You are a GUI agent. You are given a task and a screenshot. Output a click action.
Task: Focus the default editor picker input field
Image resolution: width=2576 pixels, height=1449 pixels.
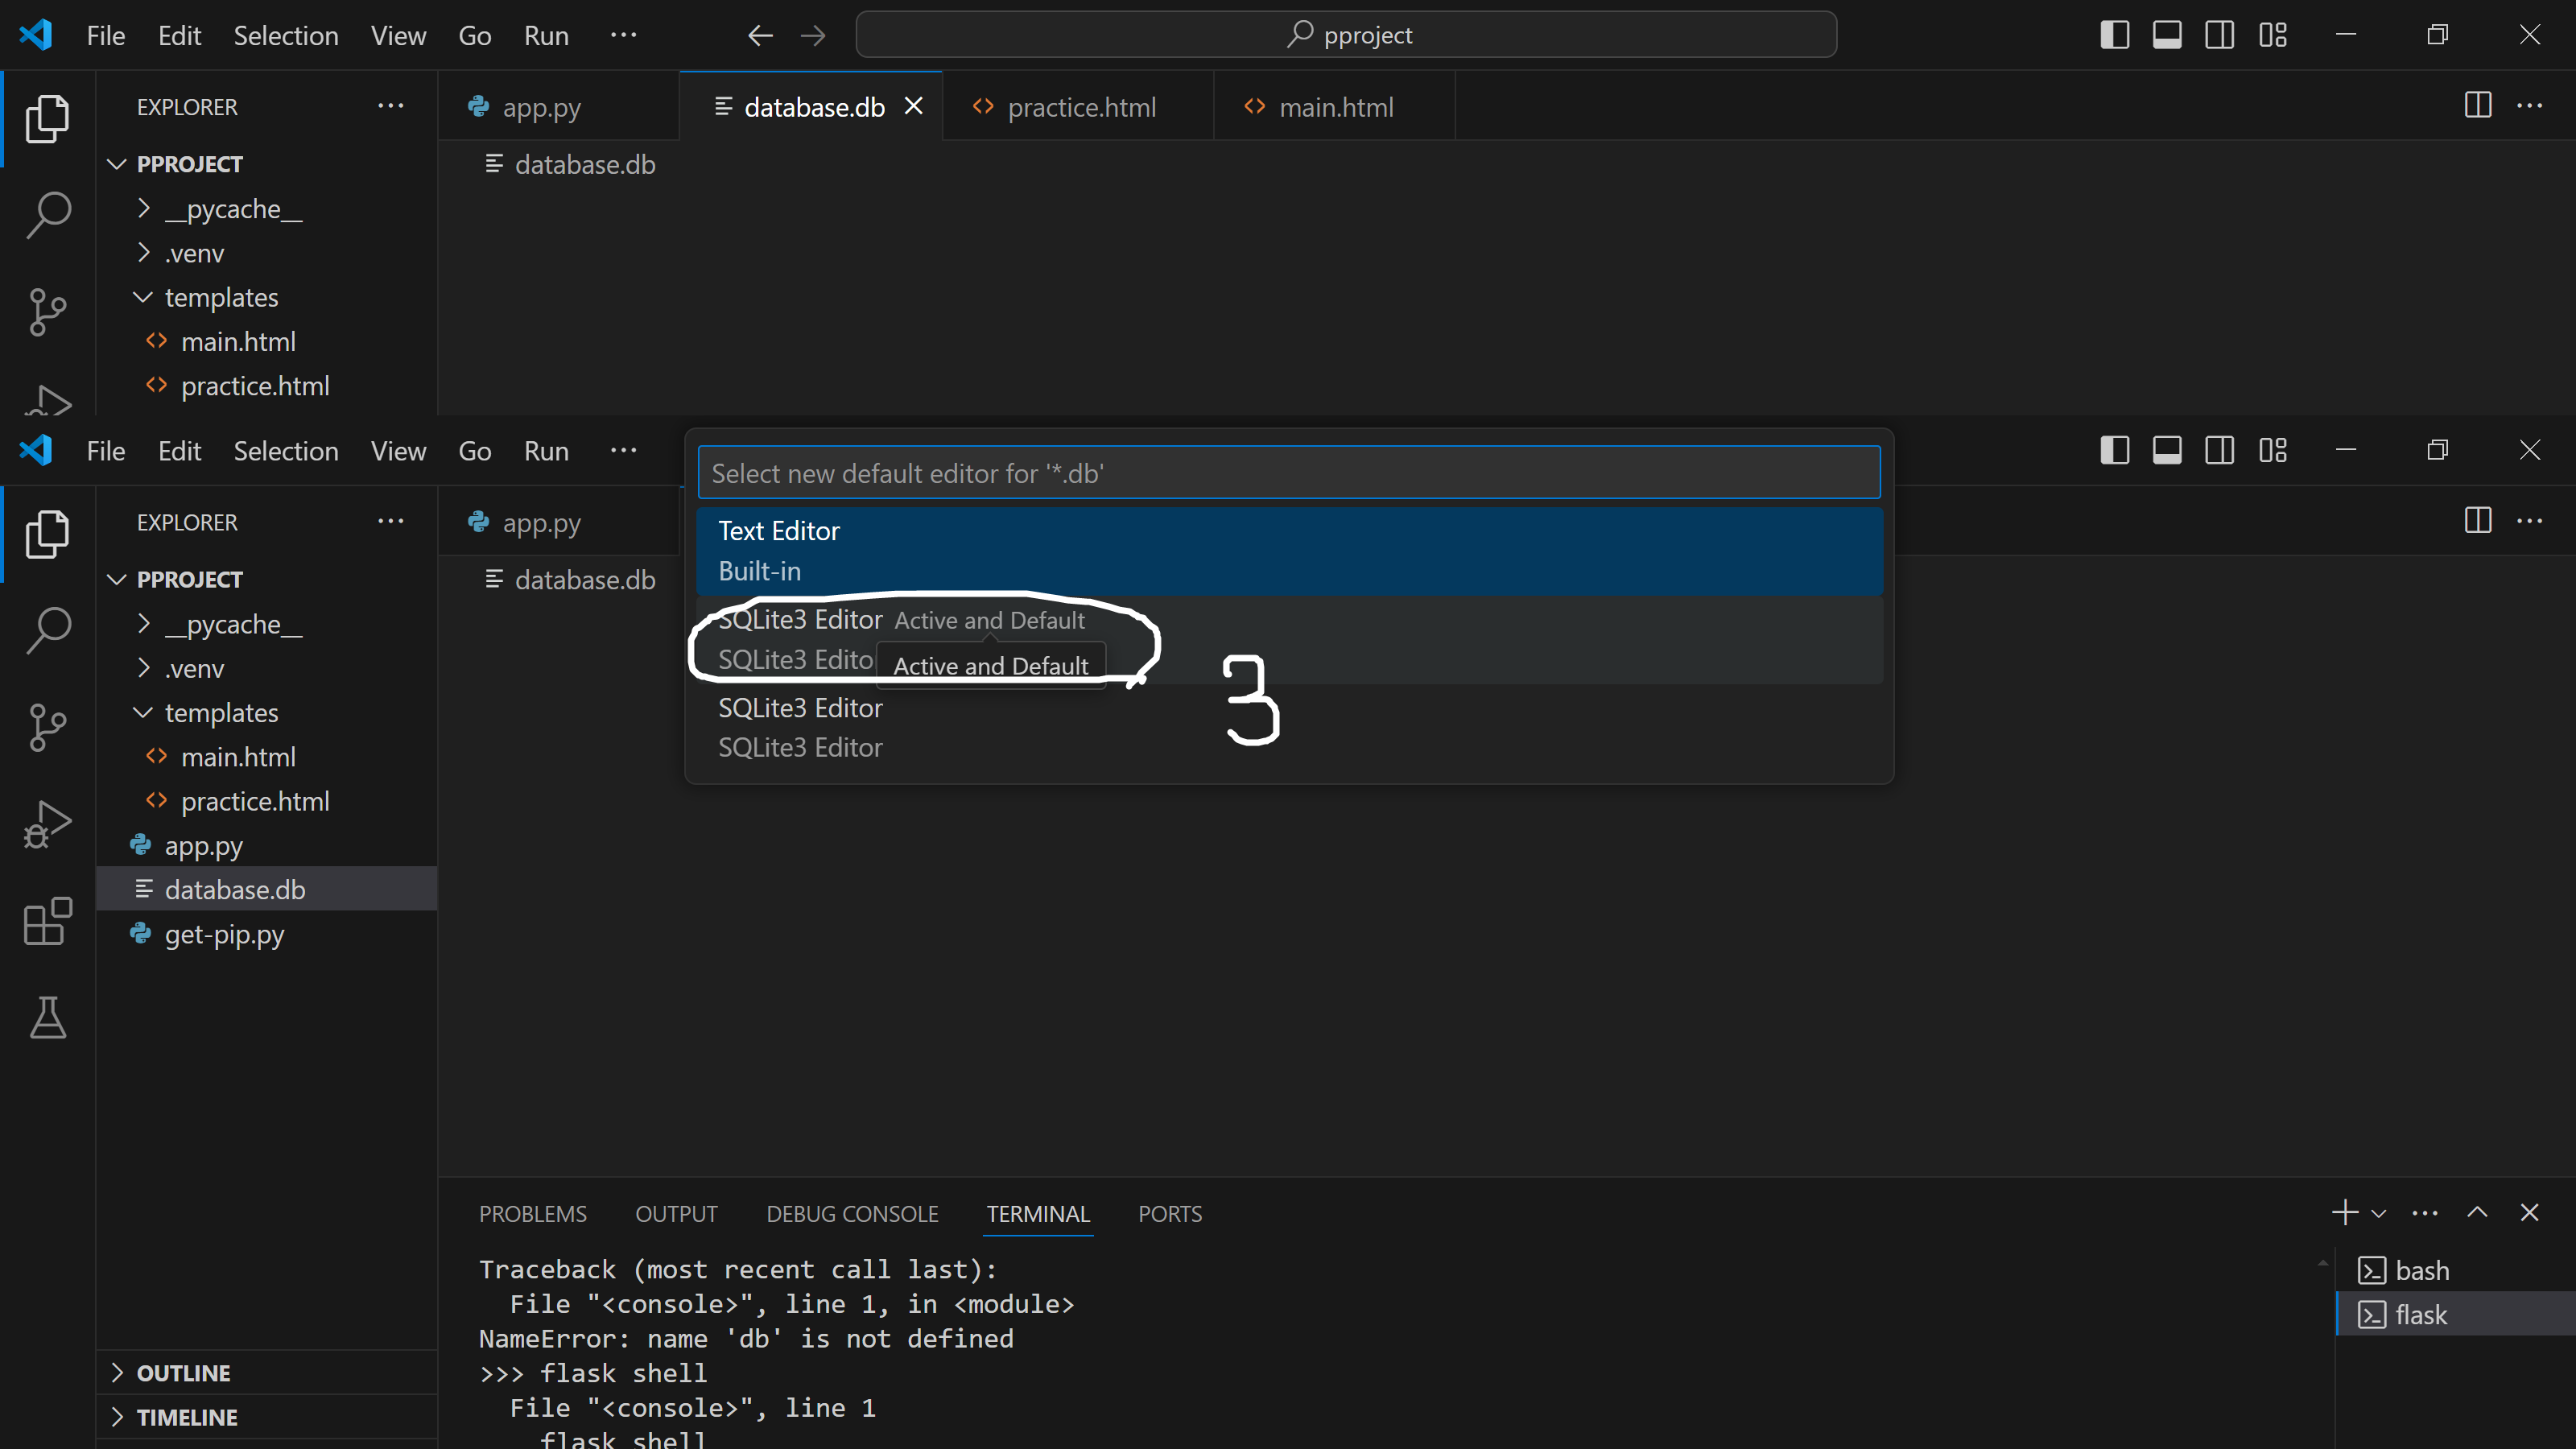click(x=1289, y=473)
